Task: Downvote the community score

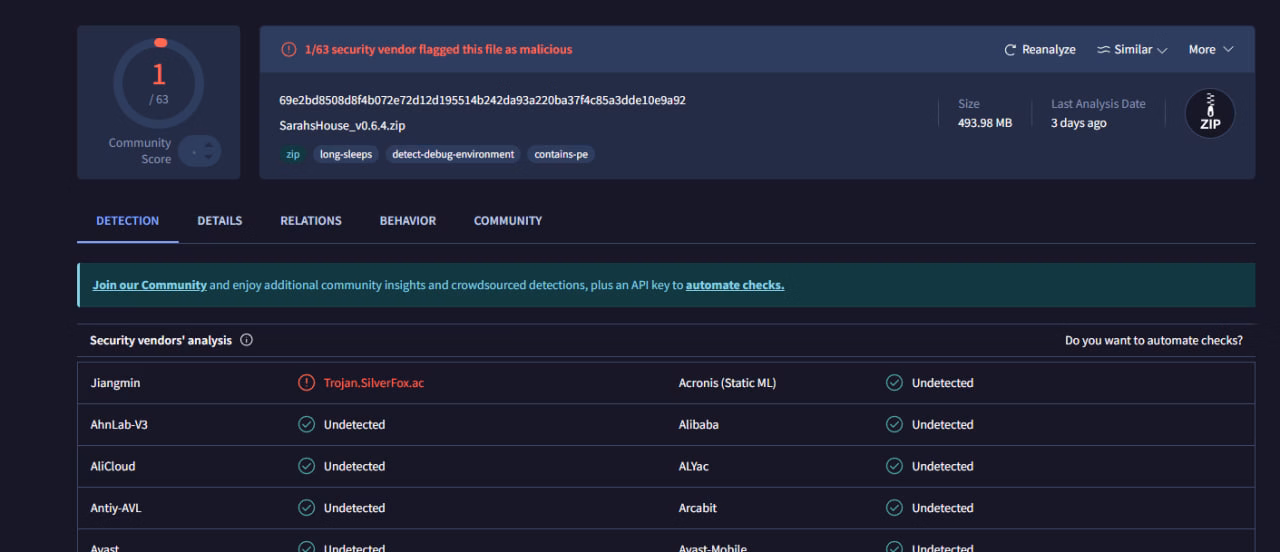Action: coord(208,158)
